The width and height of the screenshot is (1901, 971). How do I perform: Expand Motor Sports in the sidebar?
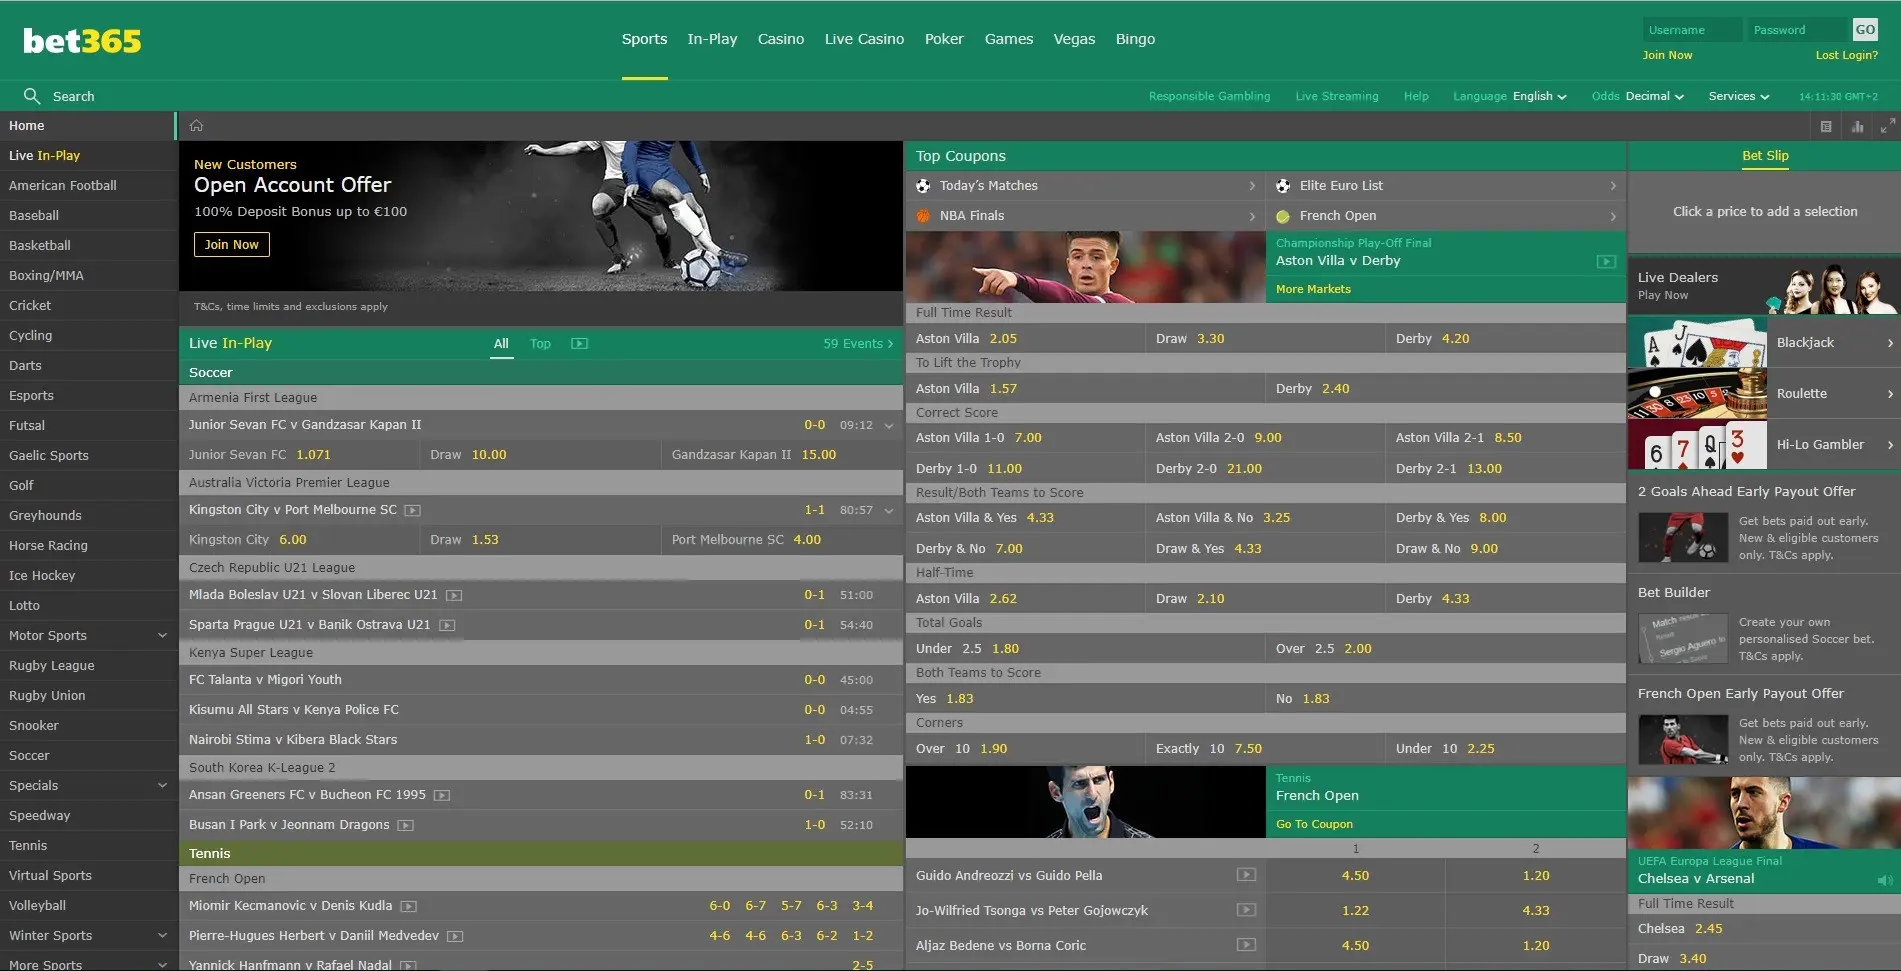pos(162,635)
